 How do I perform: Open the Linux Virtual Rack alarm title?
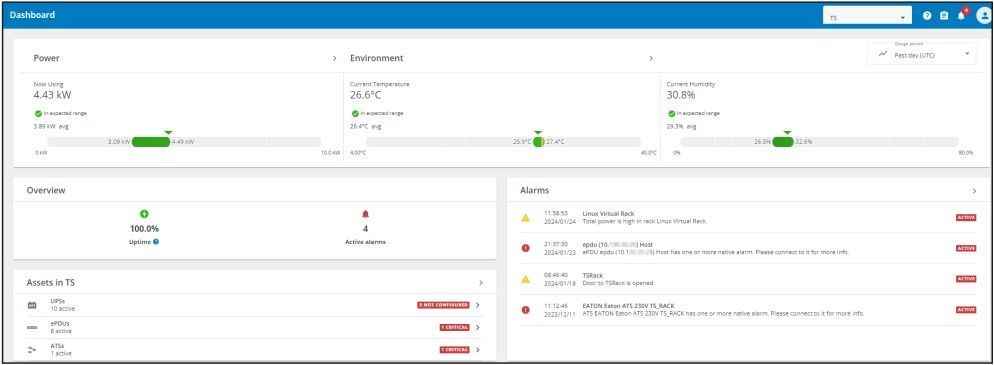pos(608,214)
